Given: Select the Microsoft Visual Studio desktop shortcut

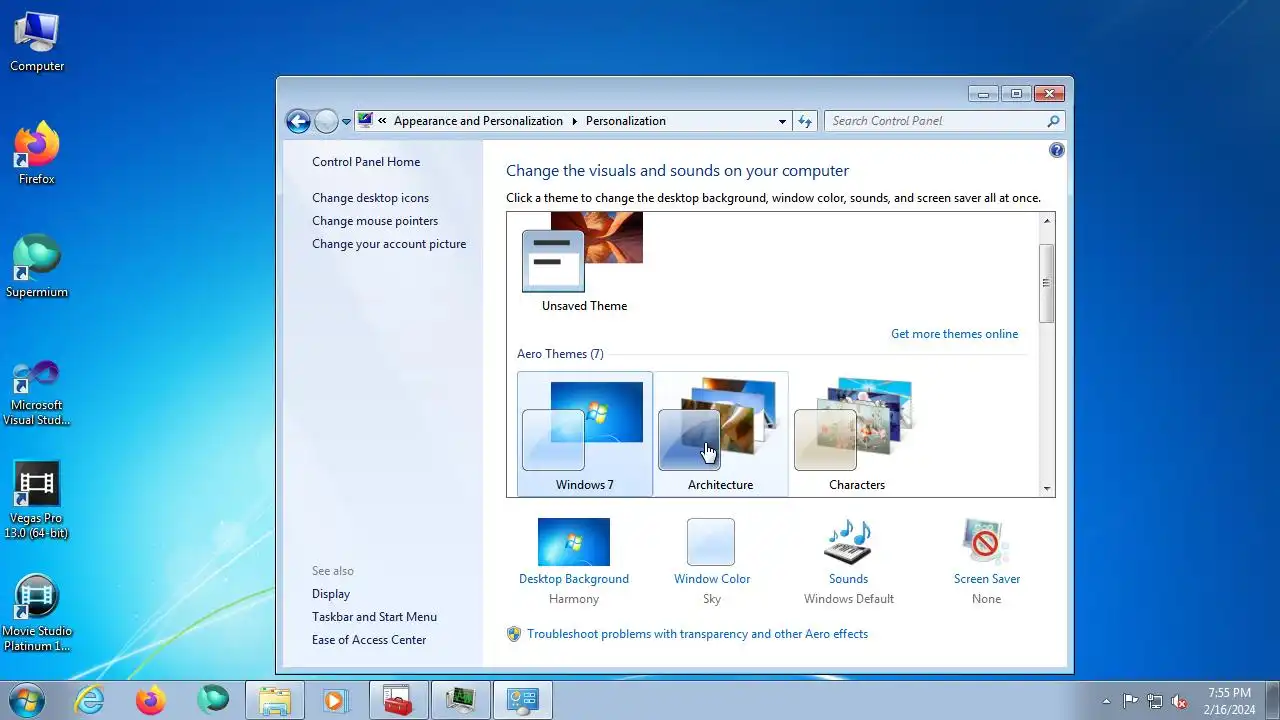Looking at the screenshot, I should pos(37,393).
